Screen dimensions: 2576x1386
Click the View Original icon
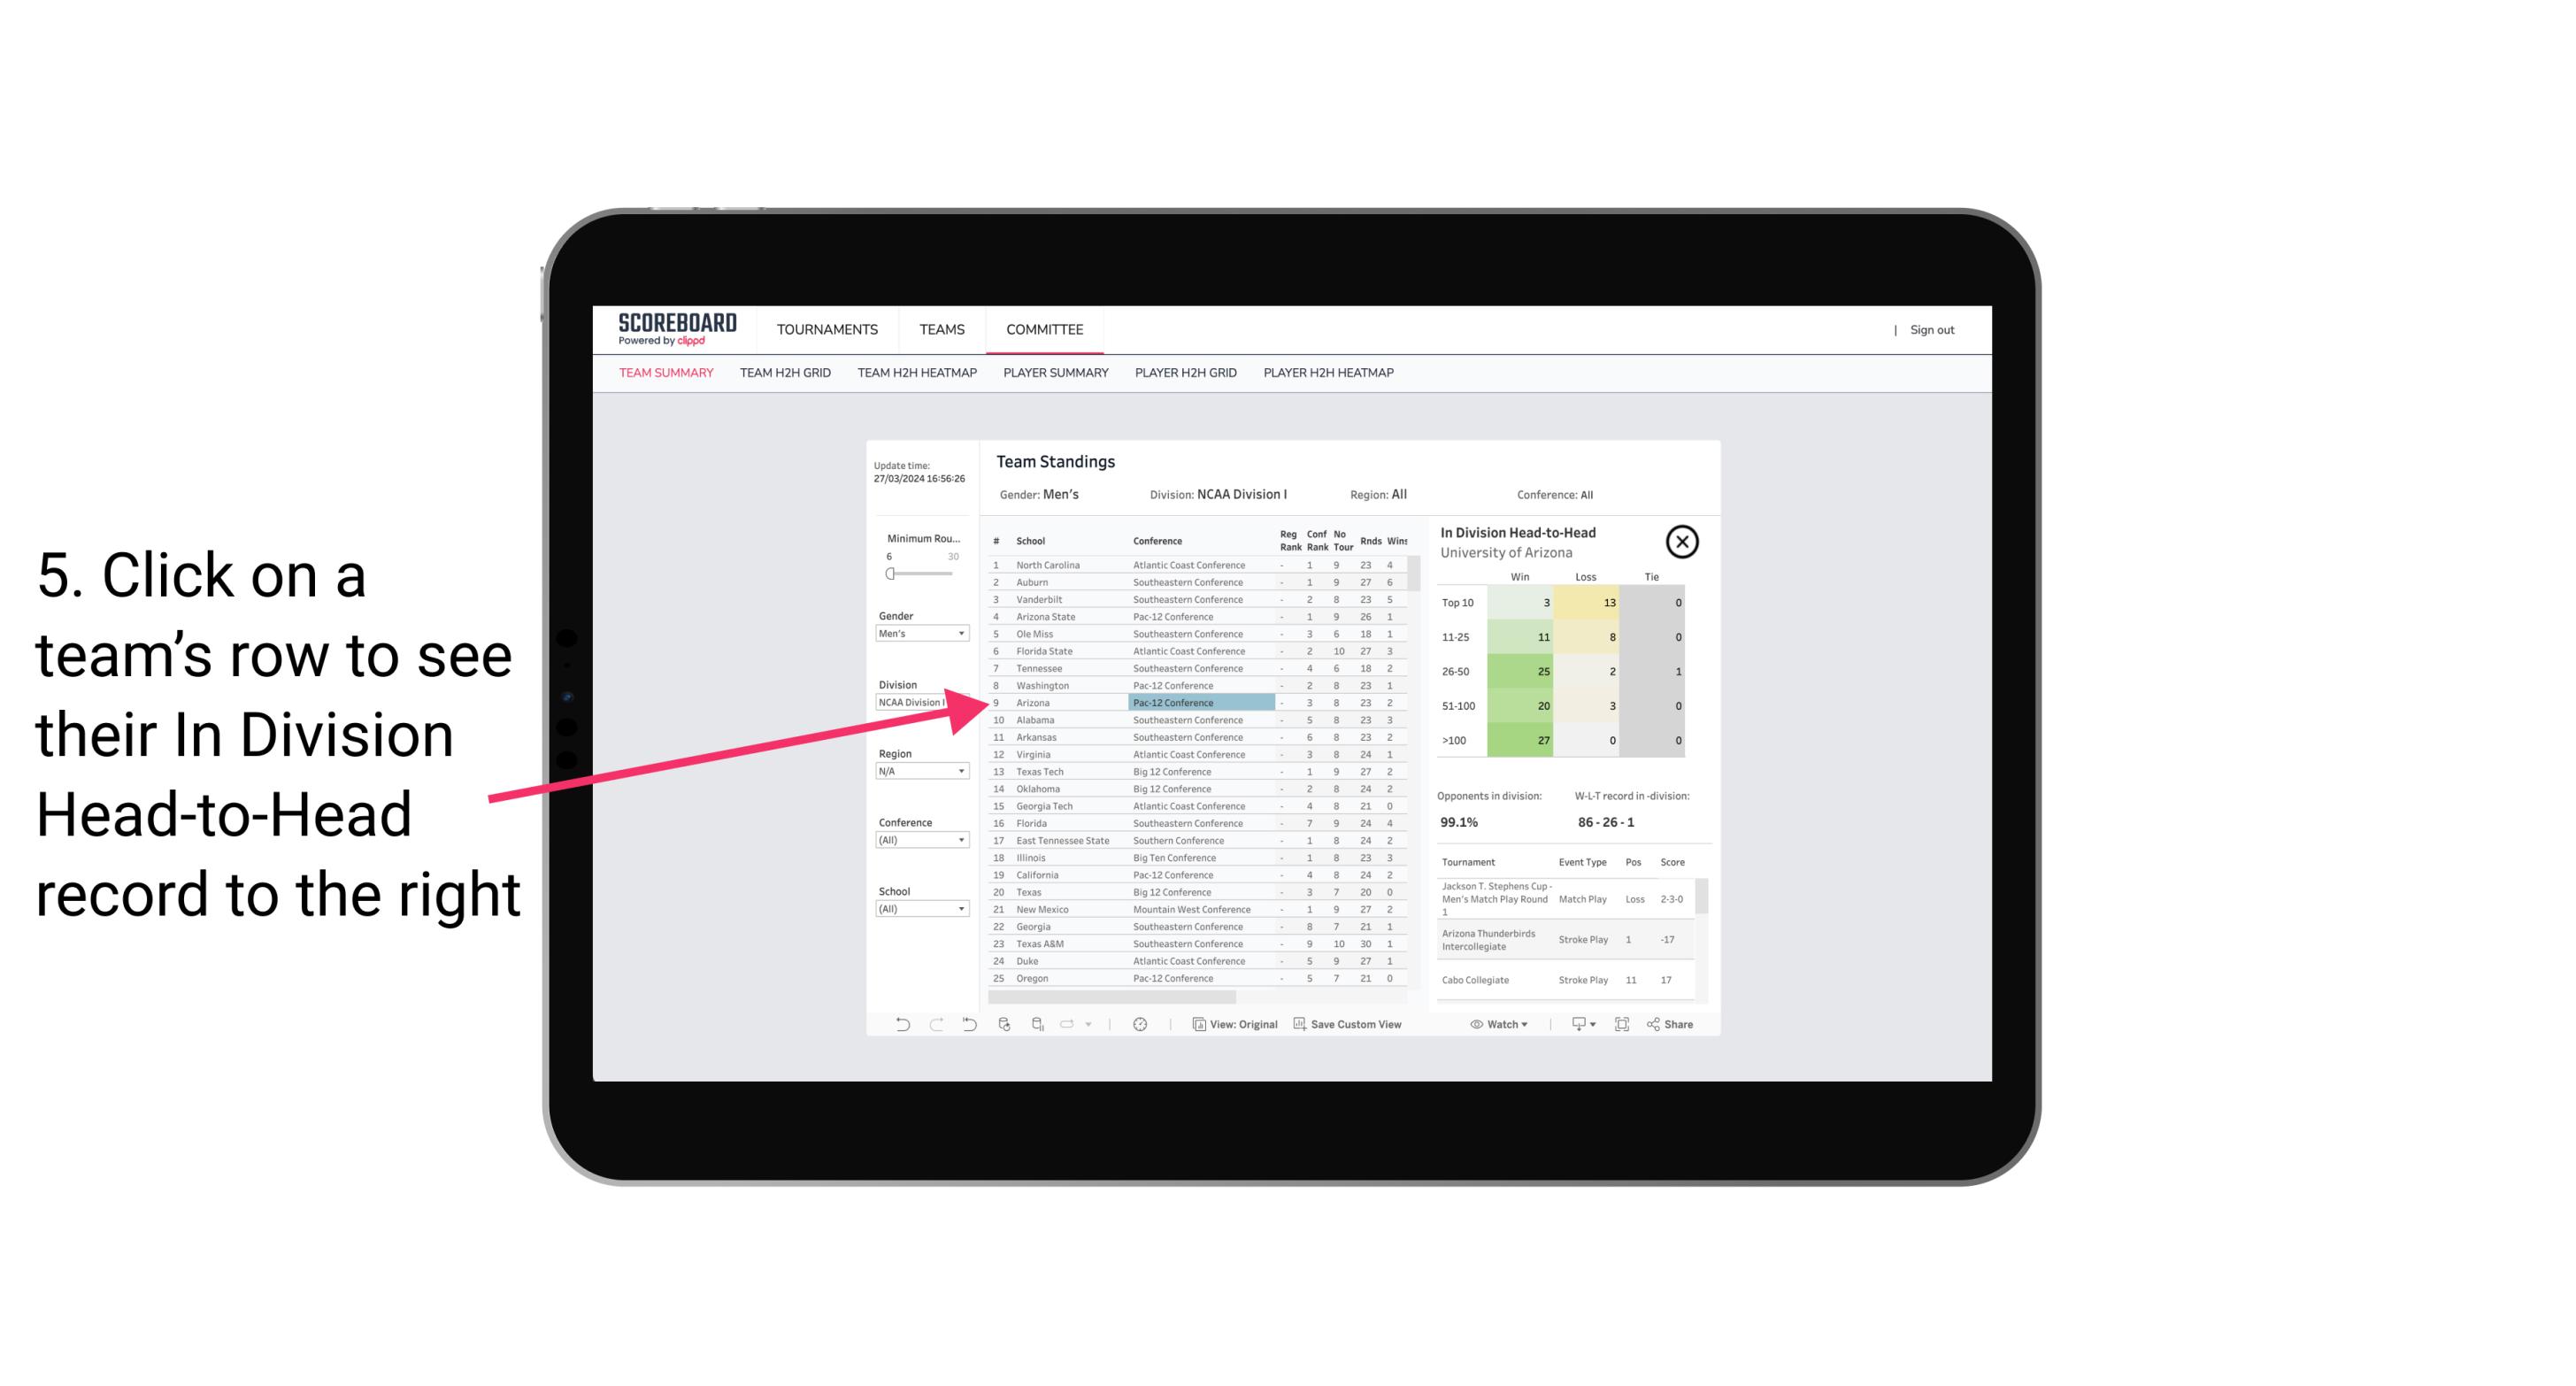[x=1193, y=1024]
